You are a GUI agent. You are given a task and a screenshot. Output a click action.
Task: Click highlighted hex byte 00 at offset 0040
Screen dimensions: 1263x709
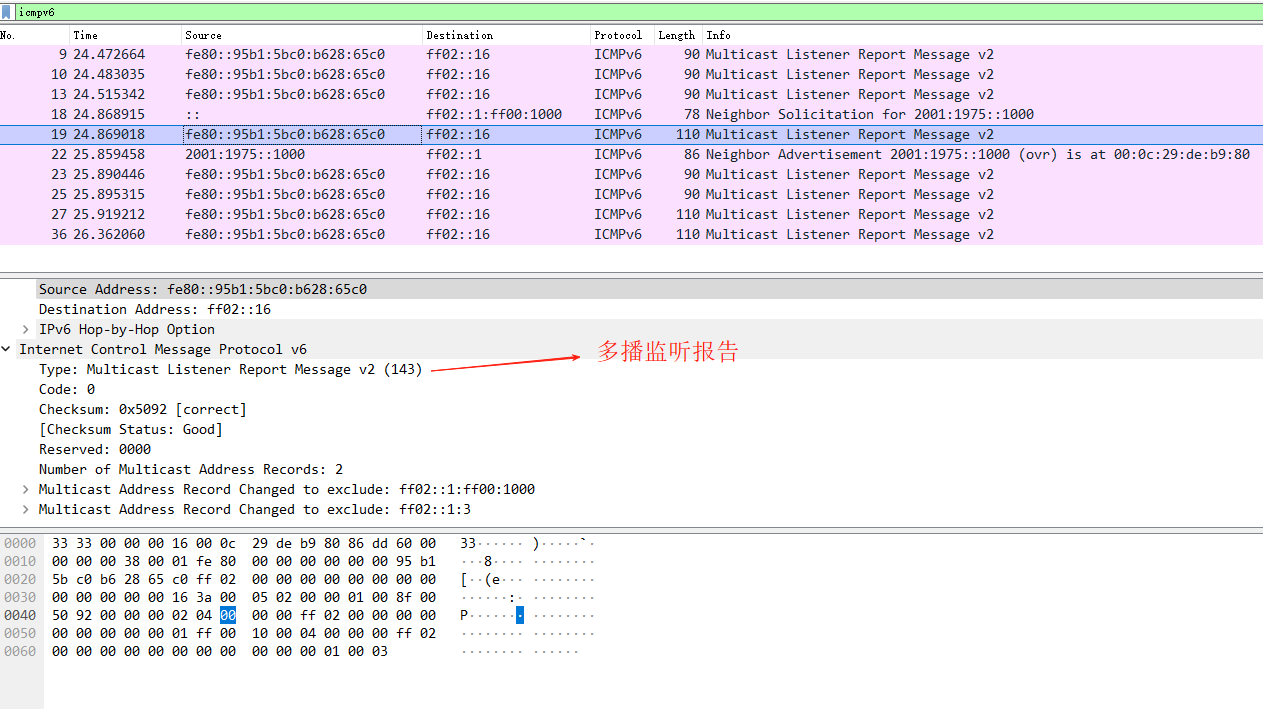pos(228,615)
